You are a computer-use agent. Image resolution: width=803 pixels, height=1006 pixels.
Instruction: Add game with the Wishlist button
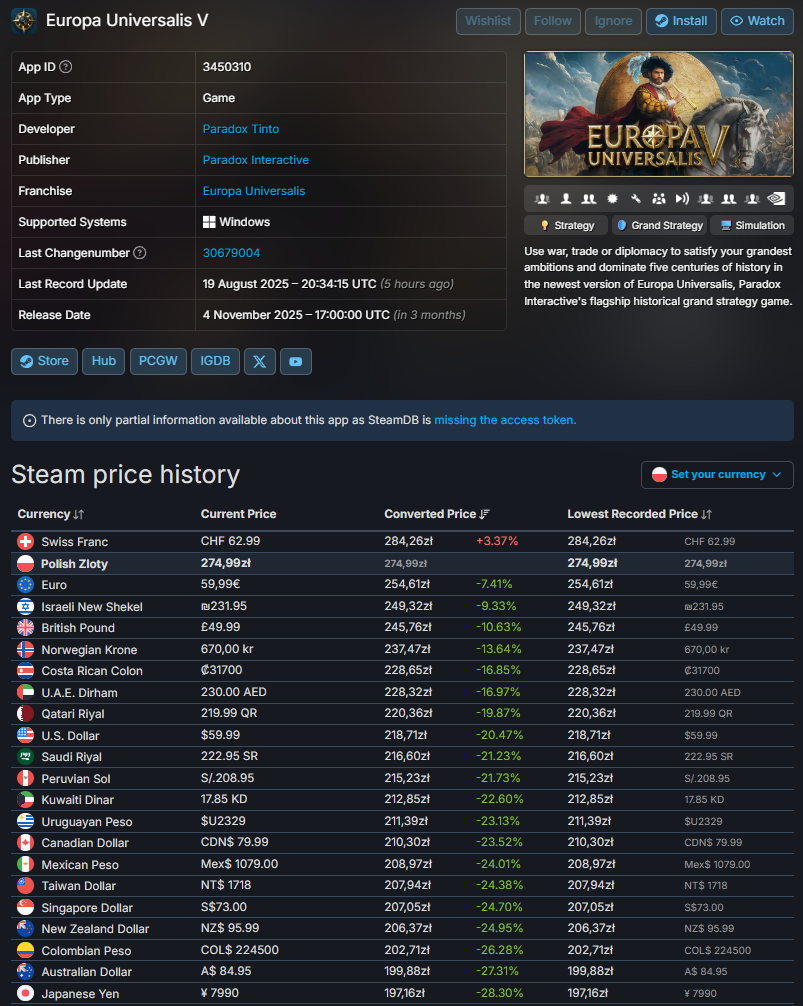tap(488, 21)
